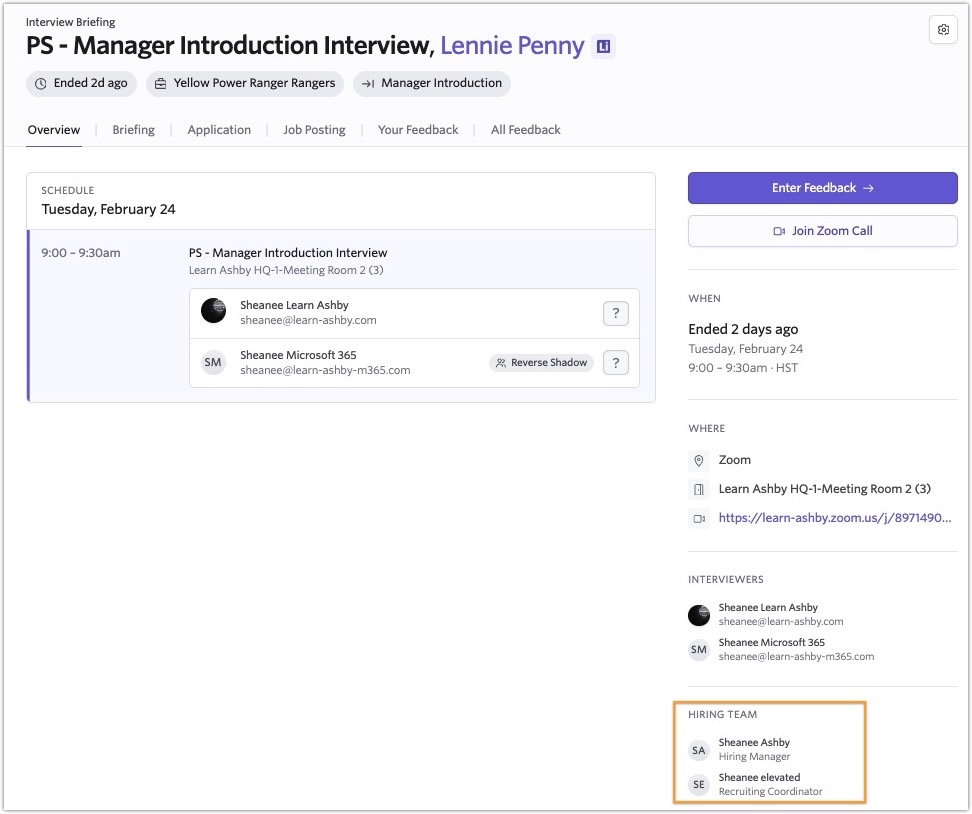Switch to the Briefing tab
Image resolution: width=972 pixels, height=814 pixels.
point(133,130)
